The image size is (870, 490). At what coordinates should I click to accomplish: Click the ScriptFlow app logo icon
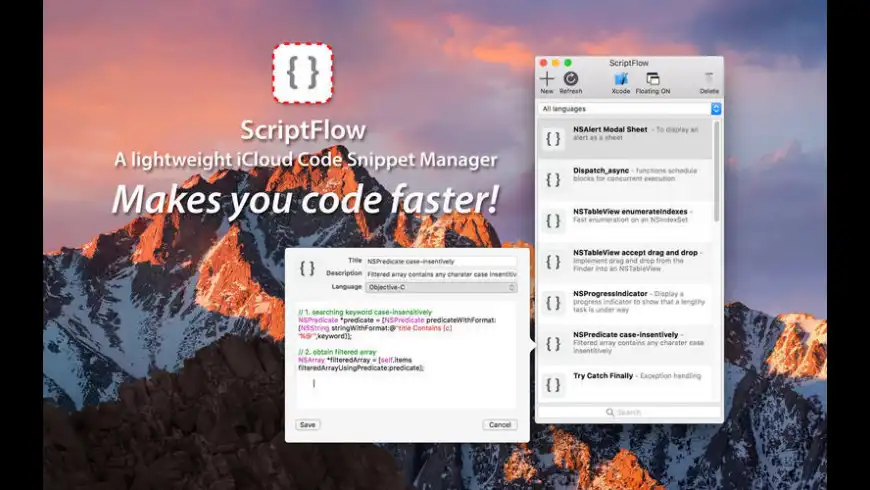pyautogui.click(x=302, y=73)
